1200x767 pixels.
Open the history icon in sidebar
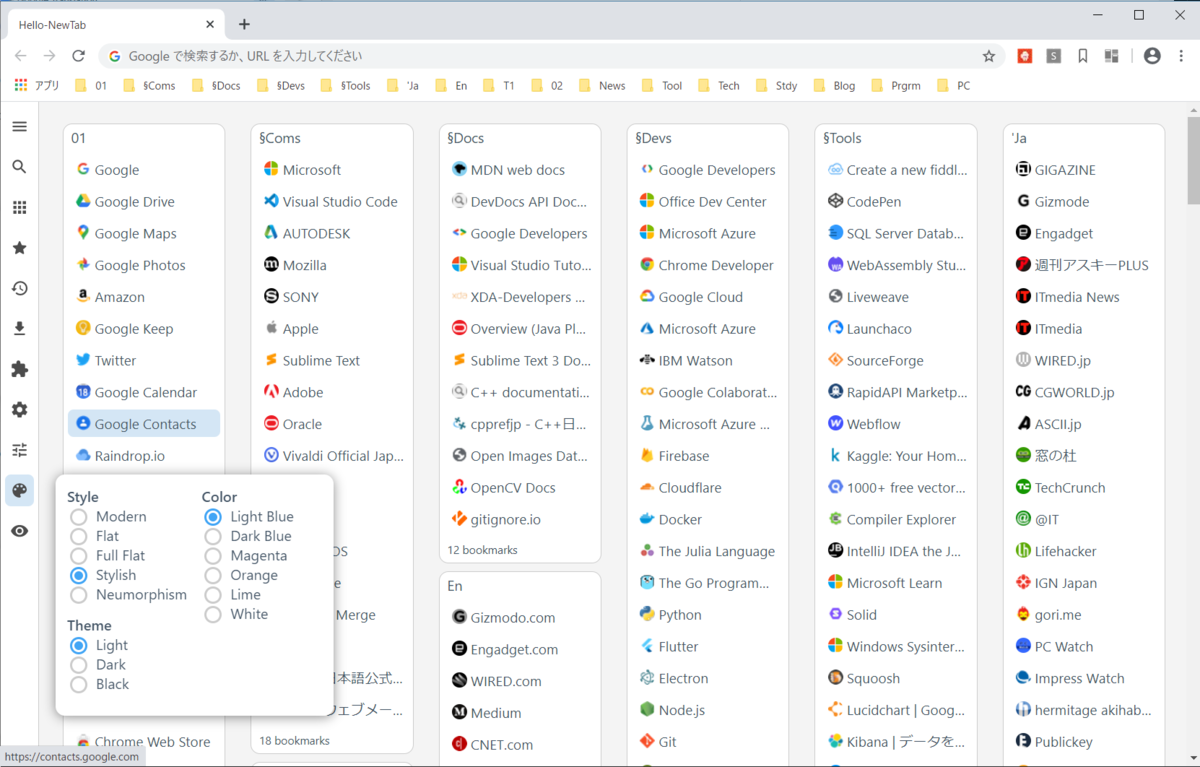19,288
